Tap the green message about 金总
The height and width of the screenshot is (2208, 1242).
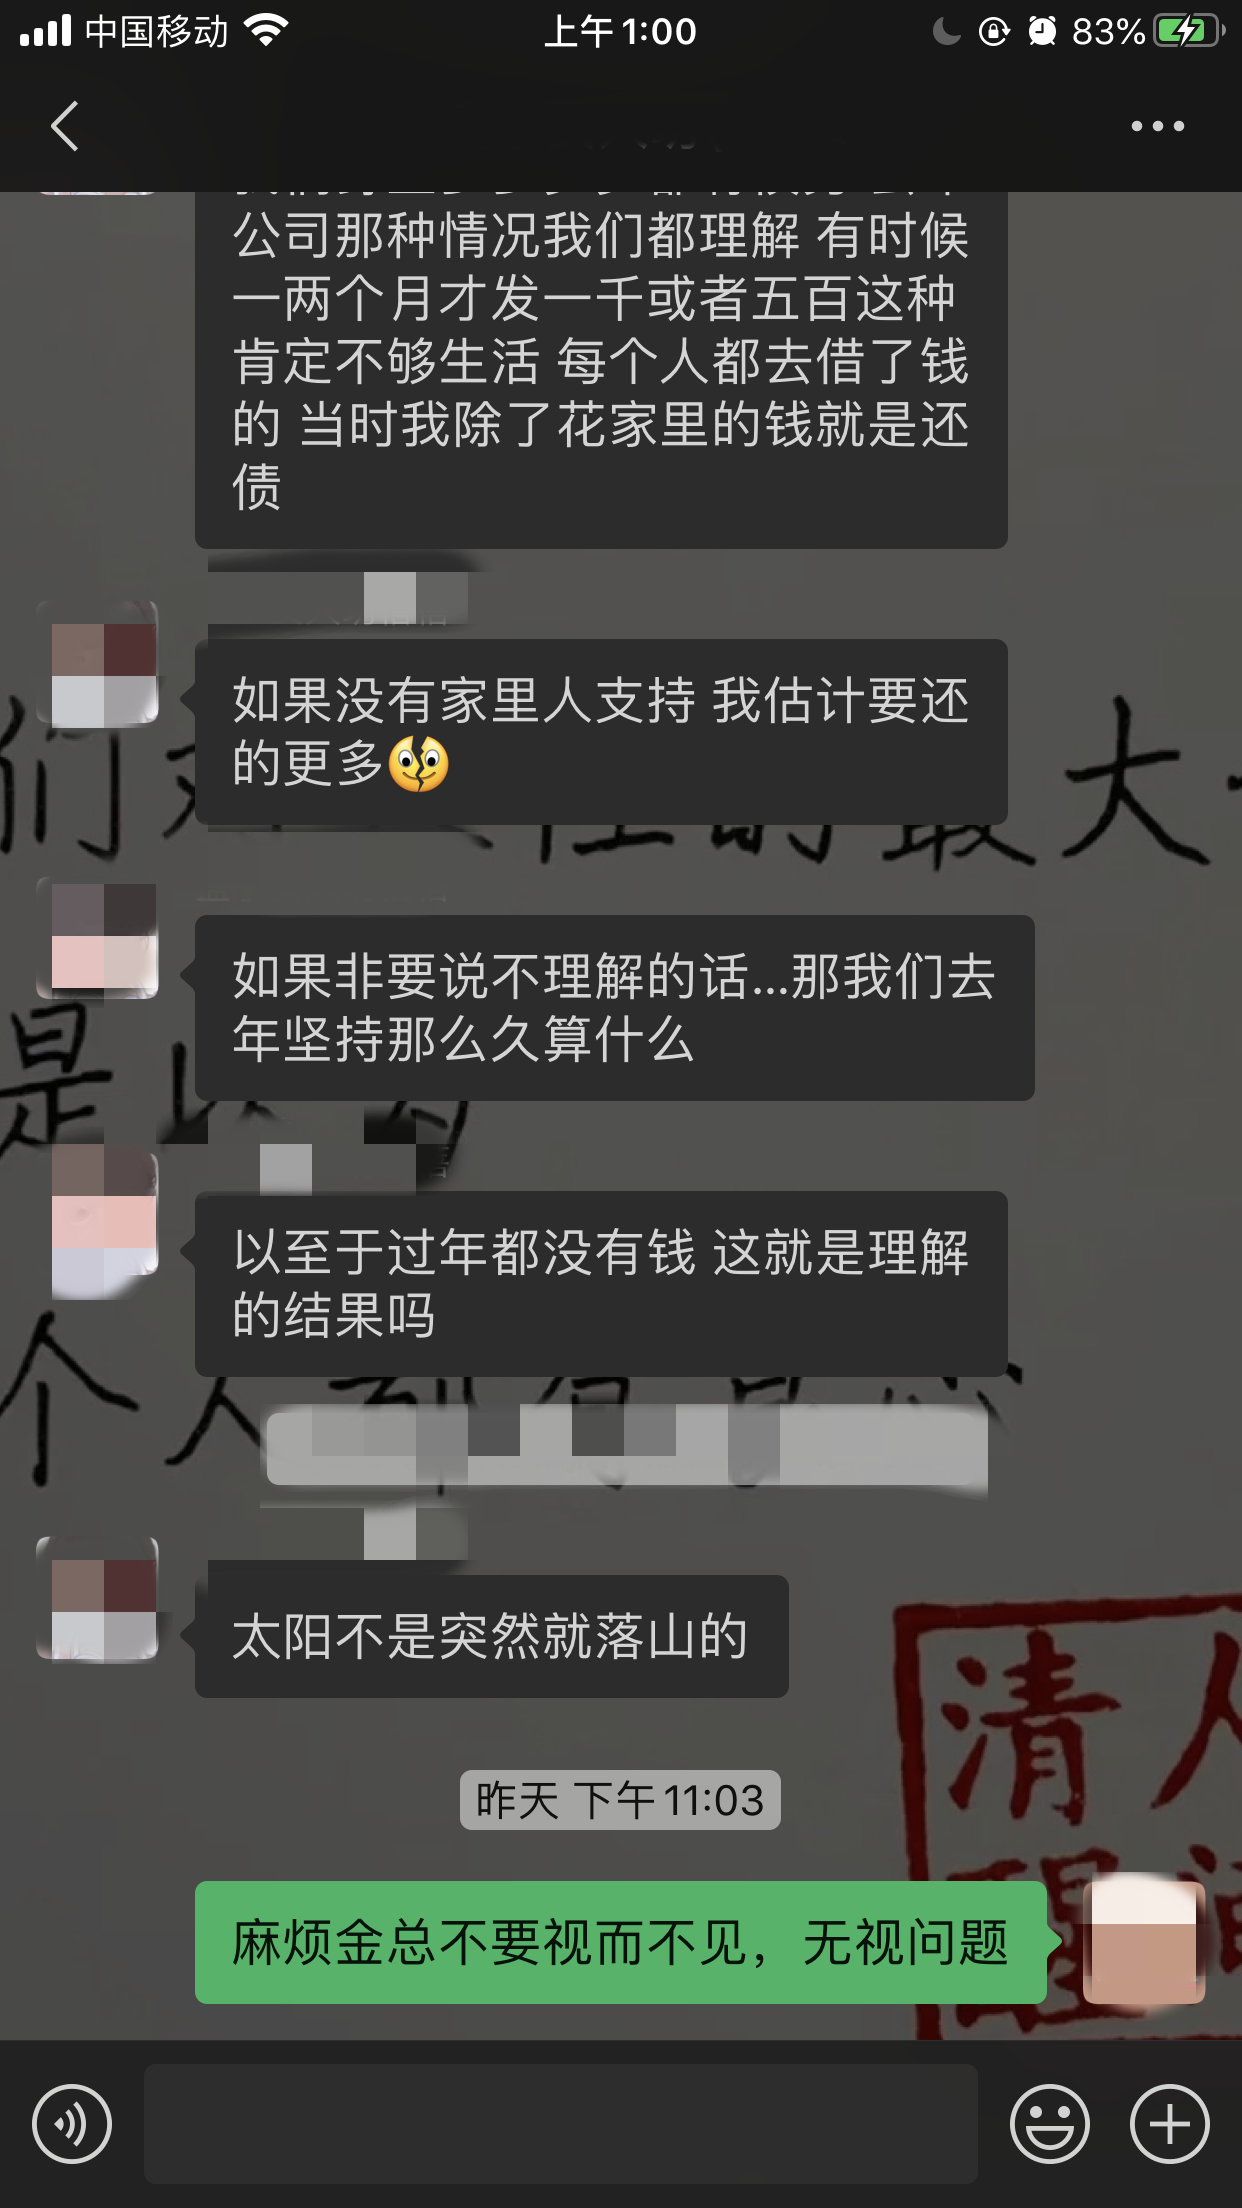click(x=621, y=1942)
